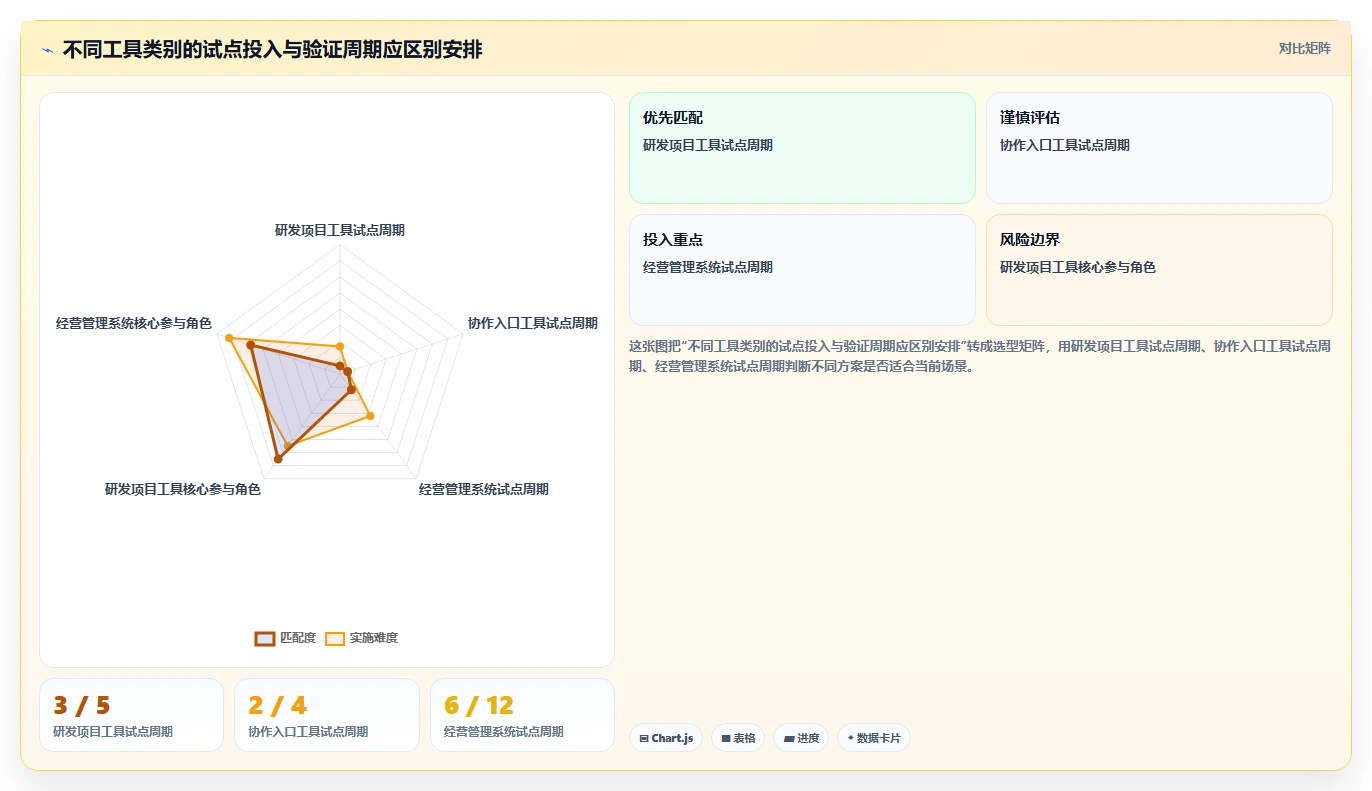Screen dimensions: 1372x791
Task: Open the 谨慎评估 card
Action: (1159, 148)
